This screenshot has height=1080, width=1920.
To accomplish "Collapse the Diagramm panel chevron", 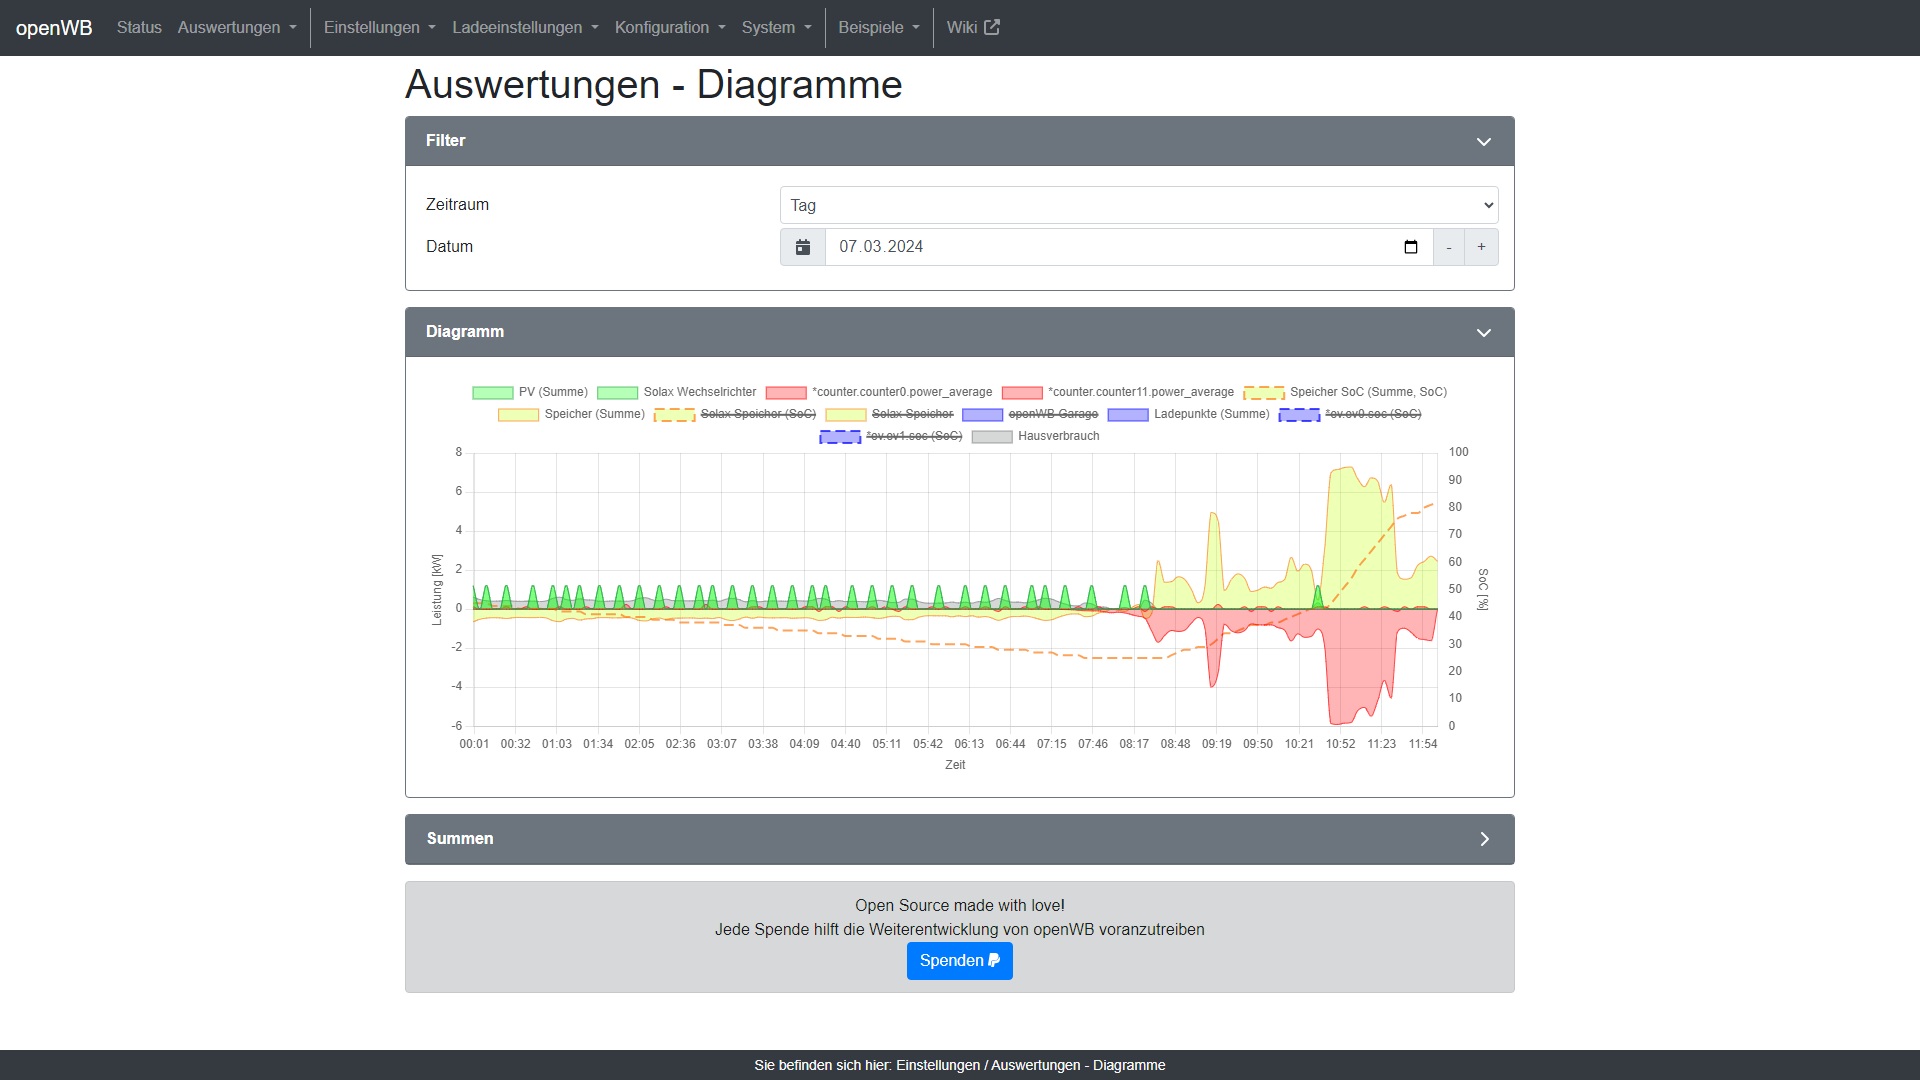I will pos(1484,332).
